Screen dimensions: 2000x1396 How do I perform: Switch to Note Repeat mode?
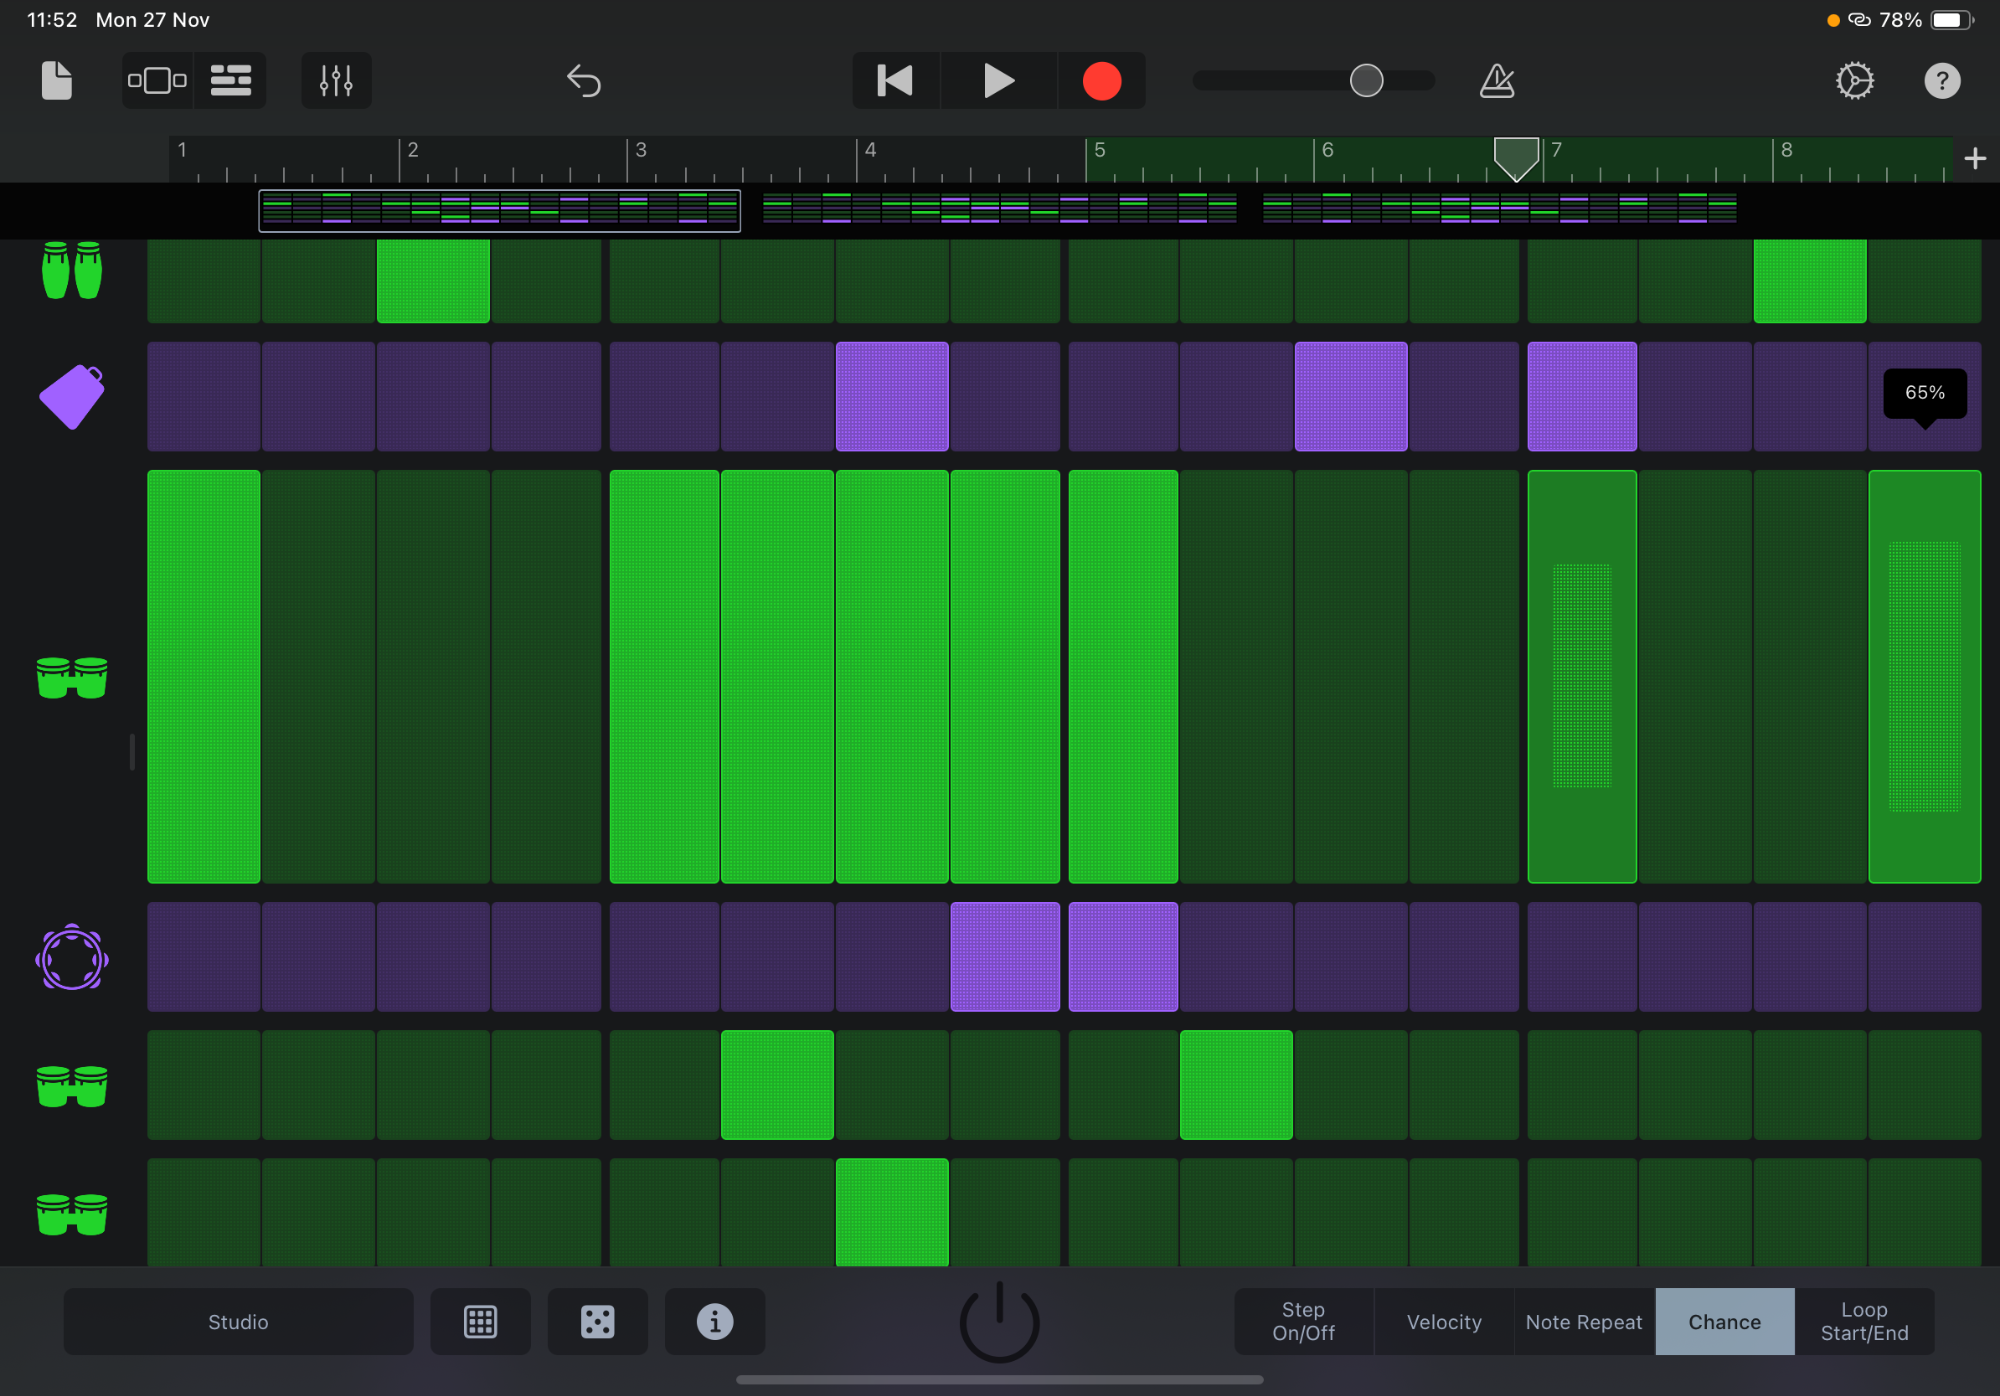pos(1584,1322)
